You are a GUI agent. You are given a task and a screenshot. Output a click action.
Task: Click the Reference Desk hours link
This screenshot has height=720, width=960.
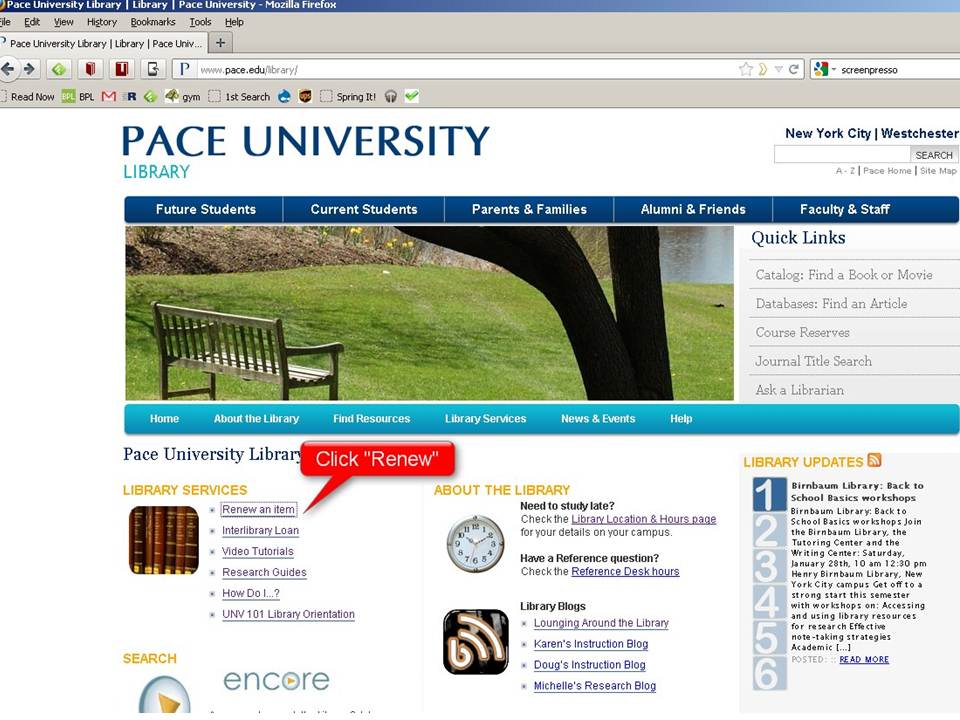pos(625,571)
